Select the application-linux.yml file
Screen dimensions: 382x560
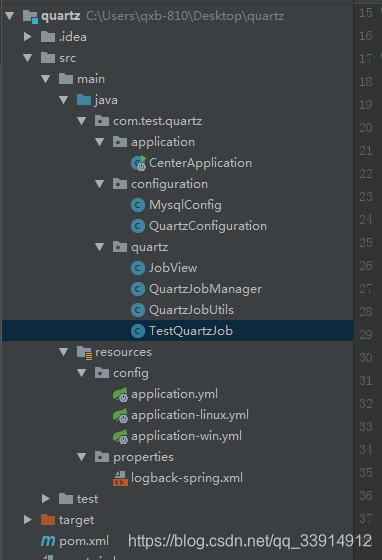point(190,415)
